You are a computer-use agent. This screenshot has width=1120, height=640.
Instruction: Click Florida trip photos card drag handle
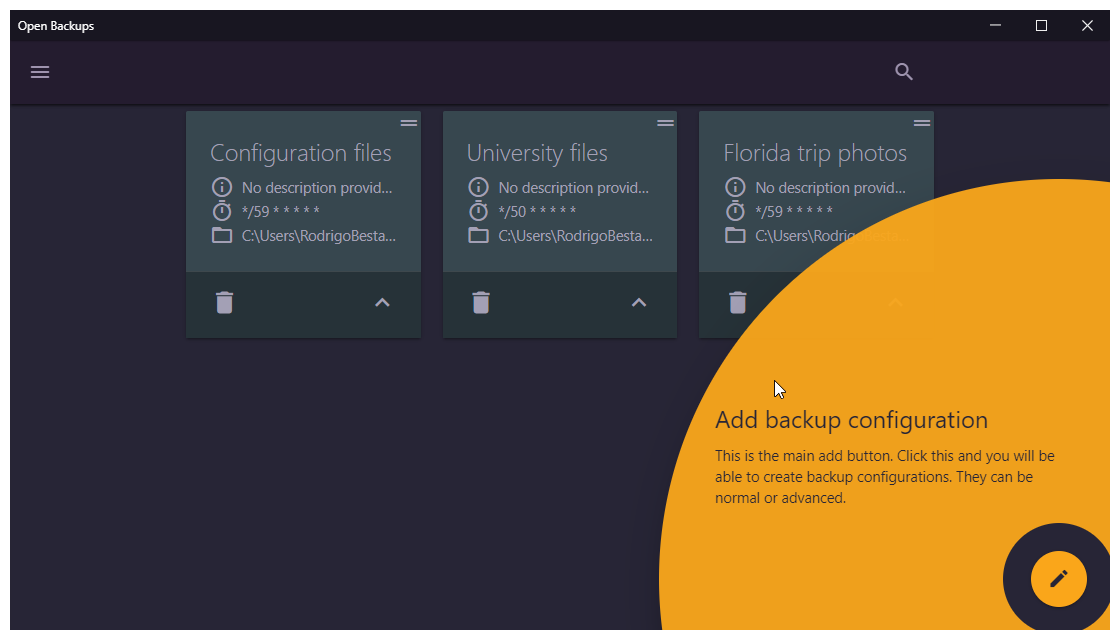click(922, 123)
